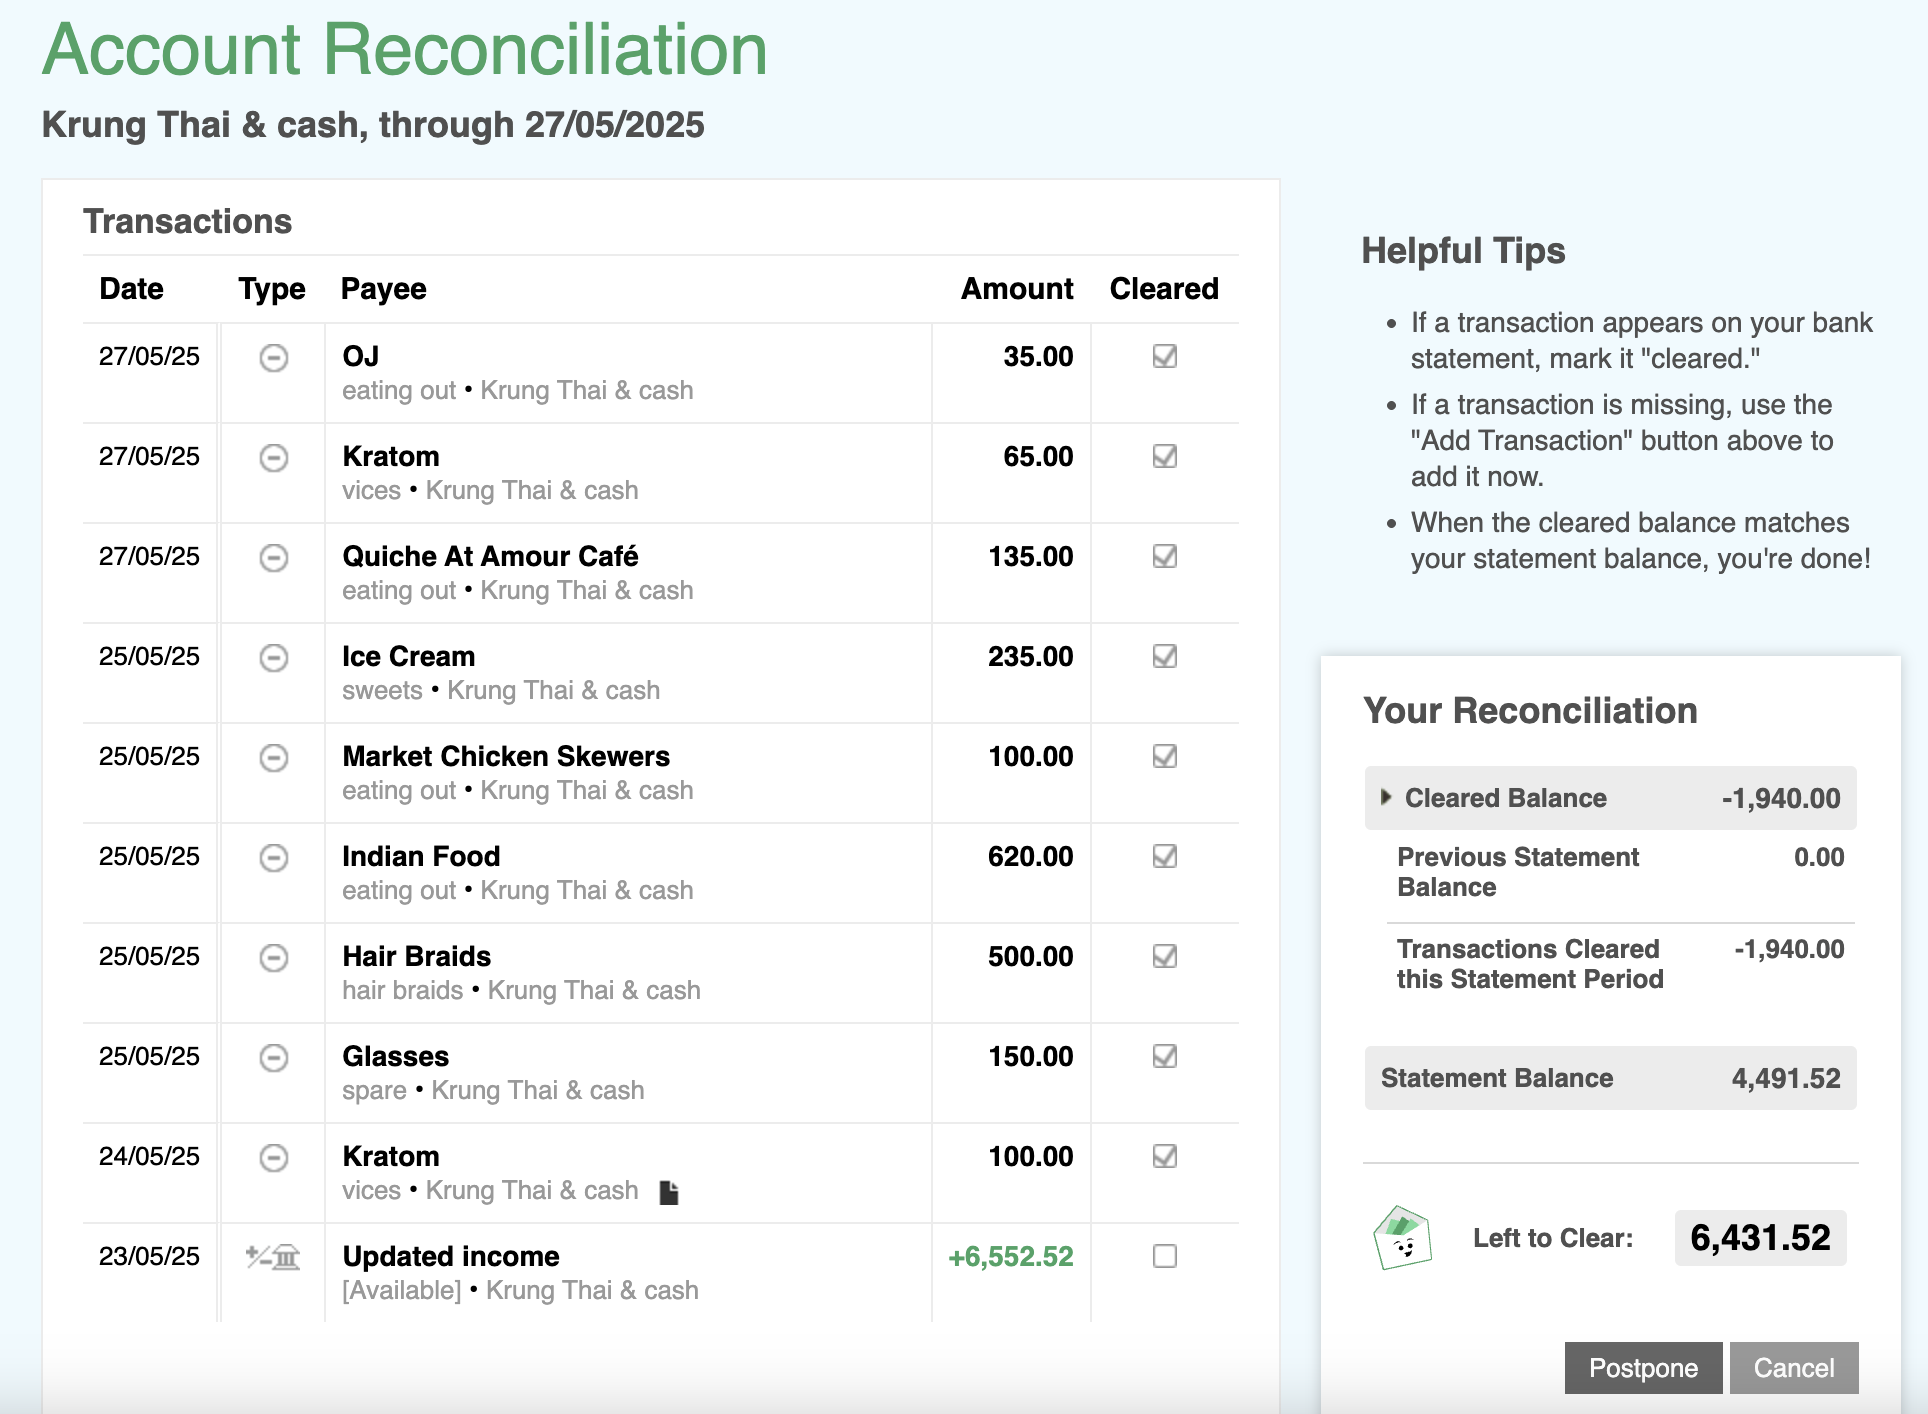1928x1414 pixels.
Task: Uncheck cleared box for Market Chicken Skewers
Action: [1164, 756]
